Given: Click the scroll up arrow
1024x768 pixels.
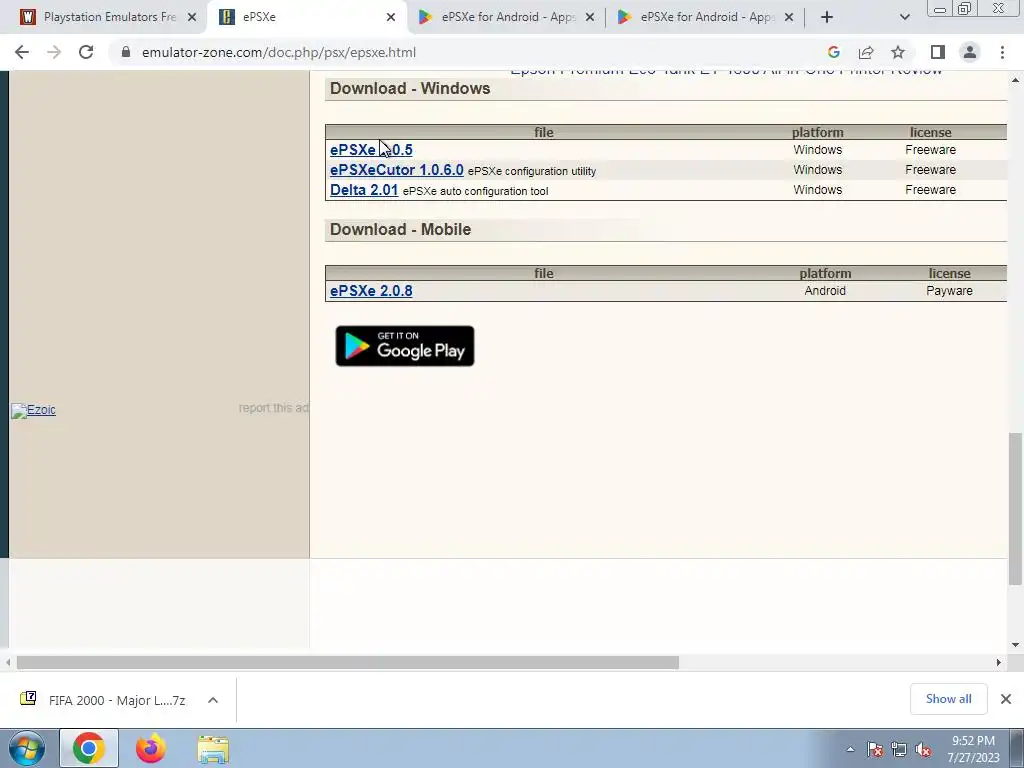Looking at the screenshot, I should [1015, 80].
